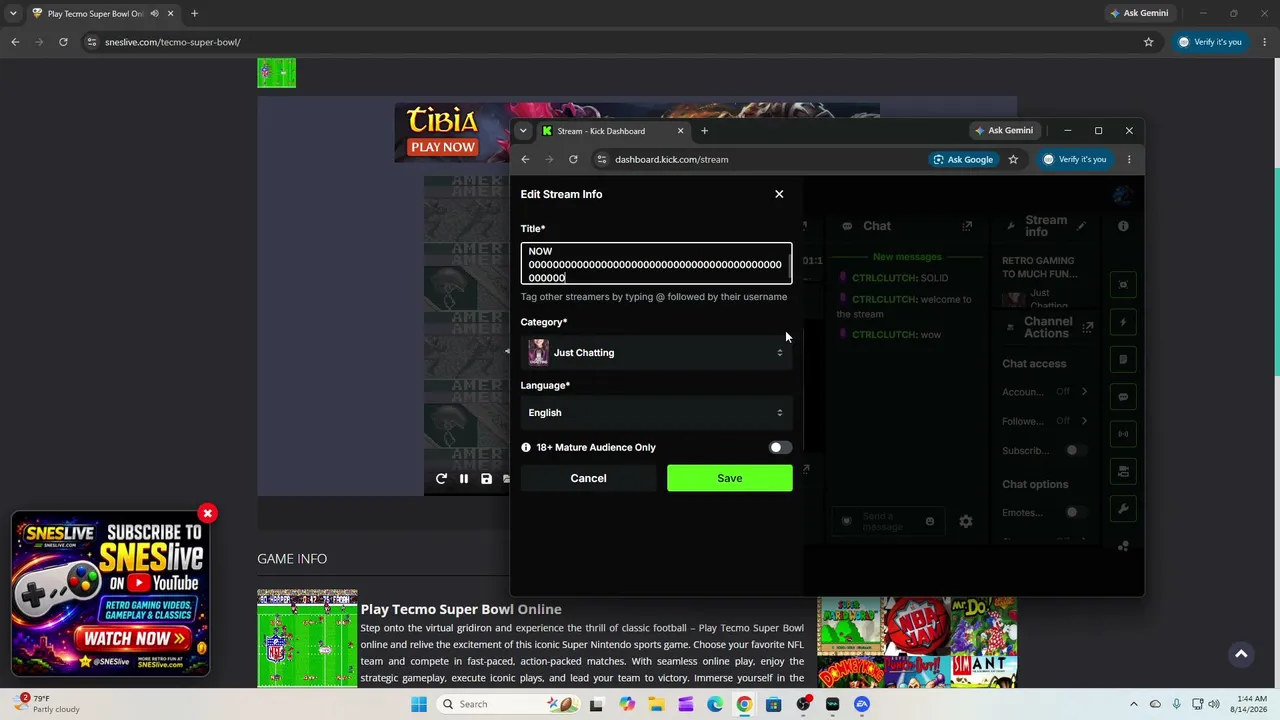Open chat settings gear icon
The image size is (1280, 720).
(966, 521)
